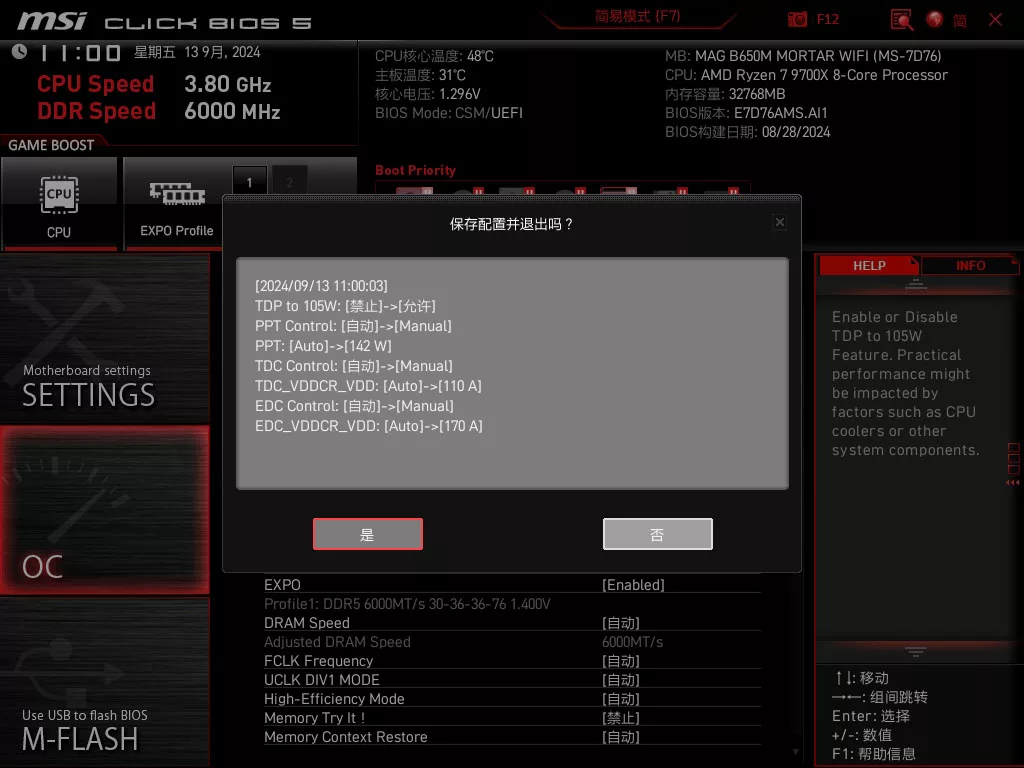
Task: Click the MSI logo in the corner
Action: (52, 19)
